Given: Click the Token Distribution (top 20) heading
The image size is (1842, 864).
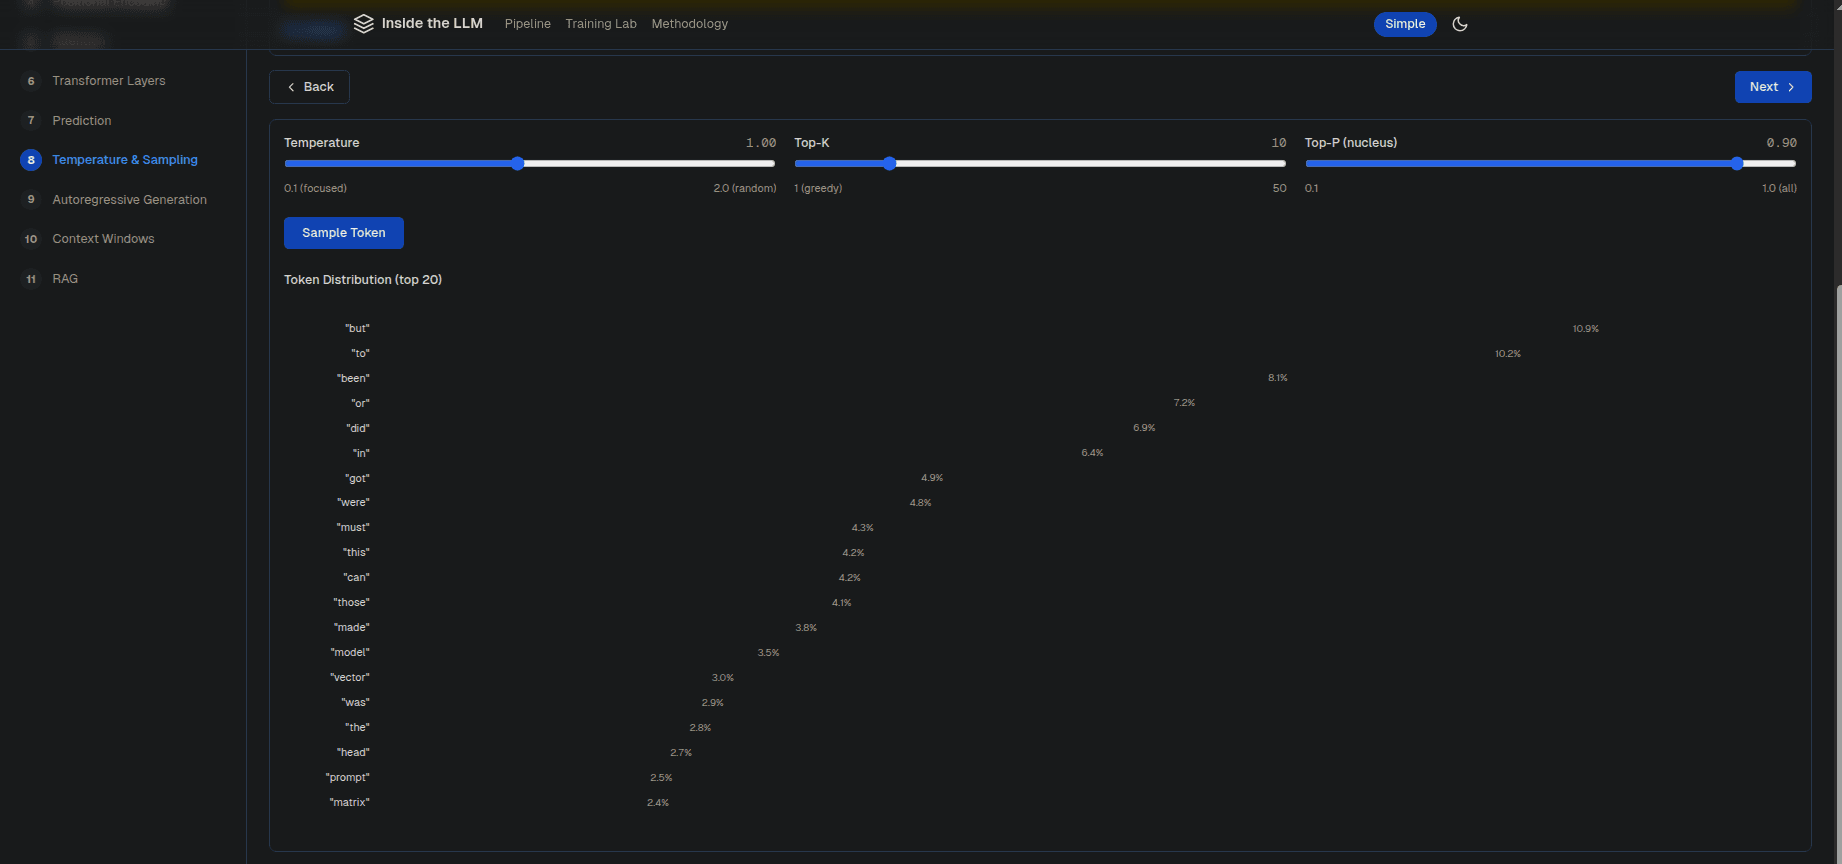Looking at the screenshot, I should pos(363,280).
